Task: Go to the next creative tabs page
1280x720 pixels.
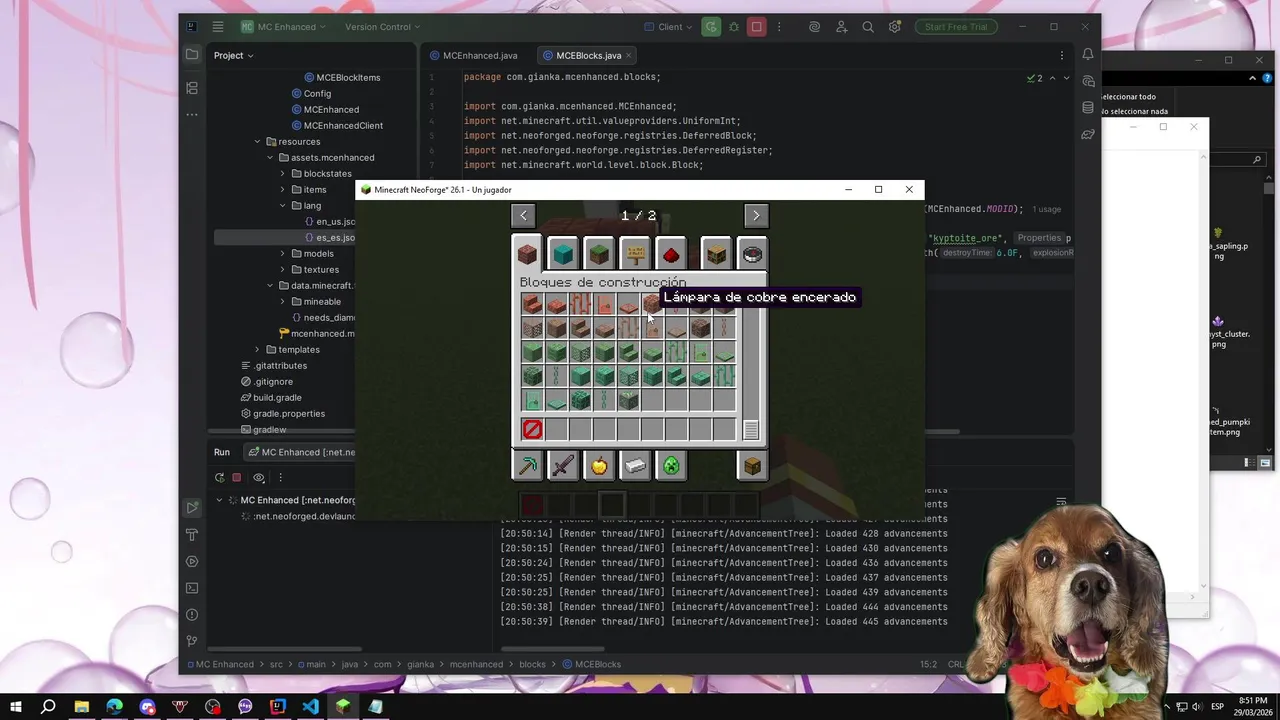Action: coord(756,215)
